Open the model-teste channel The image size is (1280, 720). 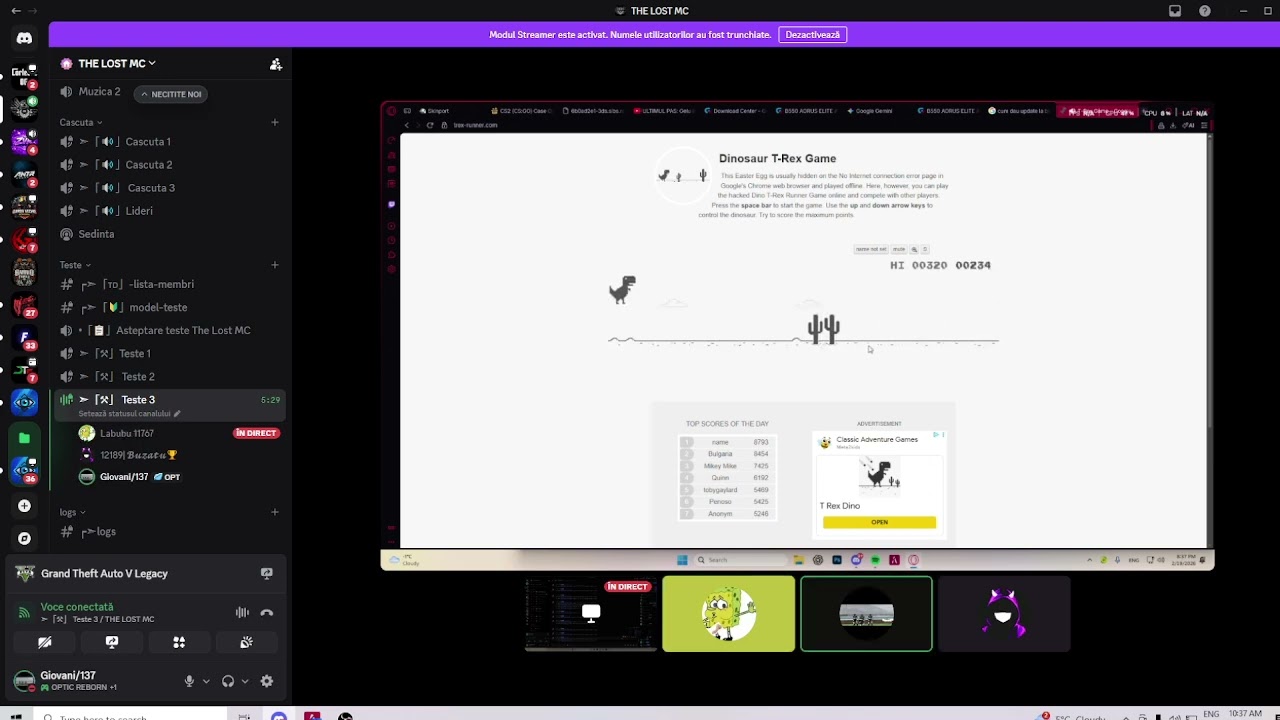pos(170,307)
